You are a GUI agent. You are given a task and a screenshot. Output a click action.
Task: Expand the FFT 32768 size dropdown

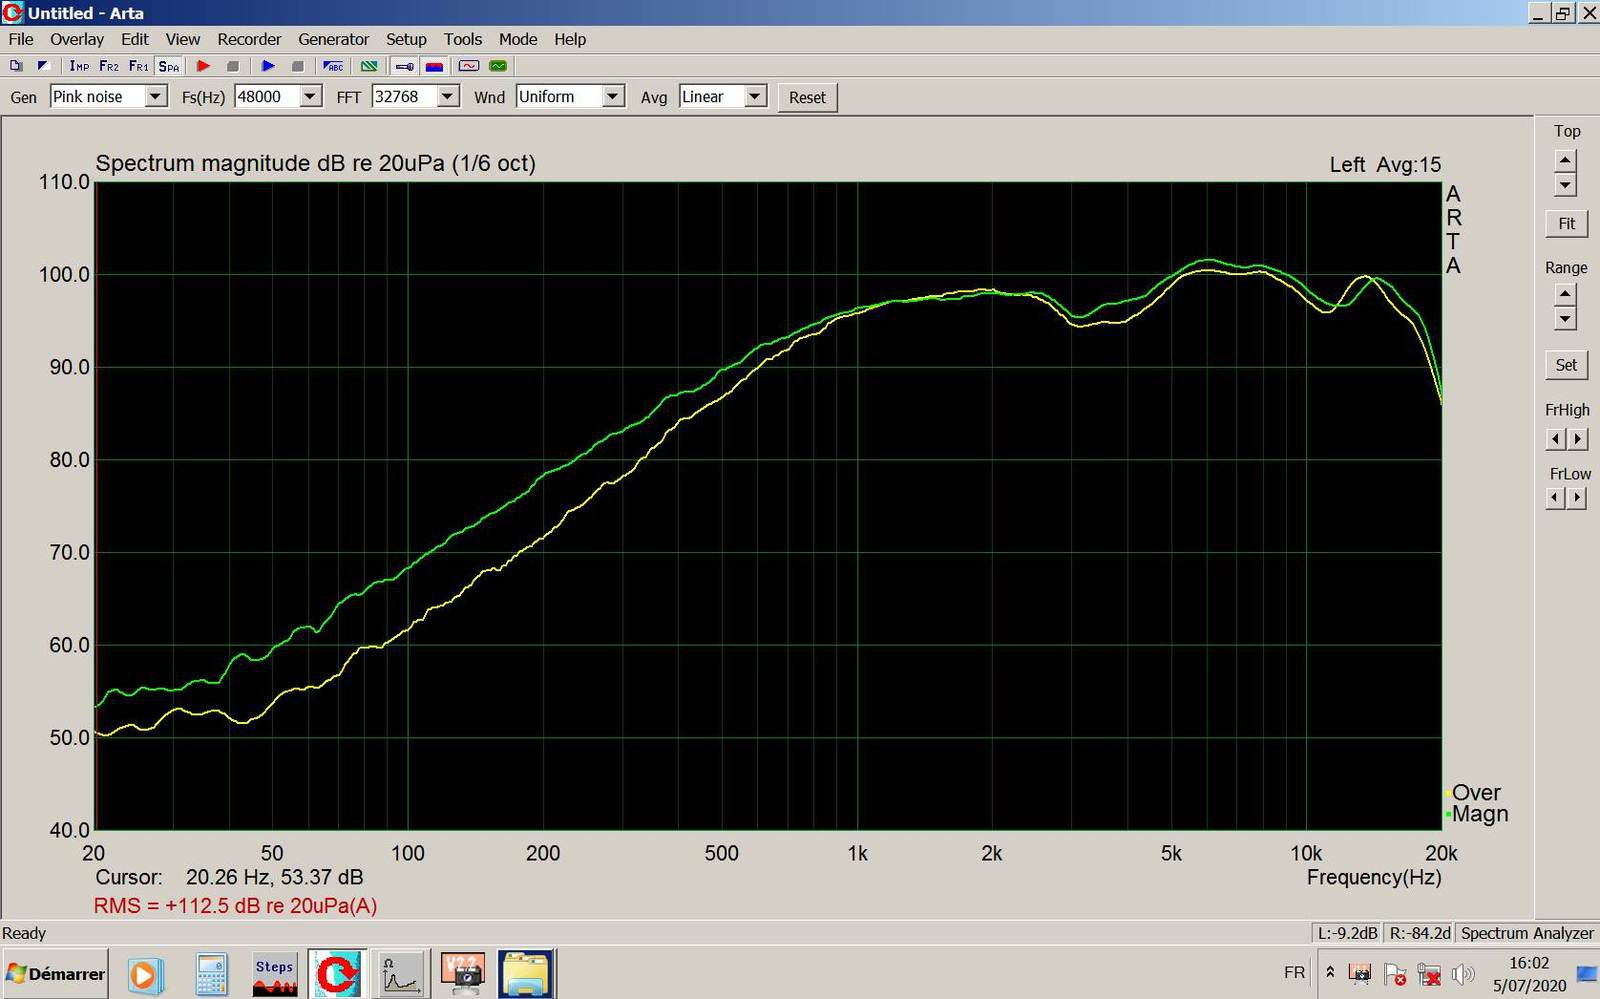click(x=448, y=96)
